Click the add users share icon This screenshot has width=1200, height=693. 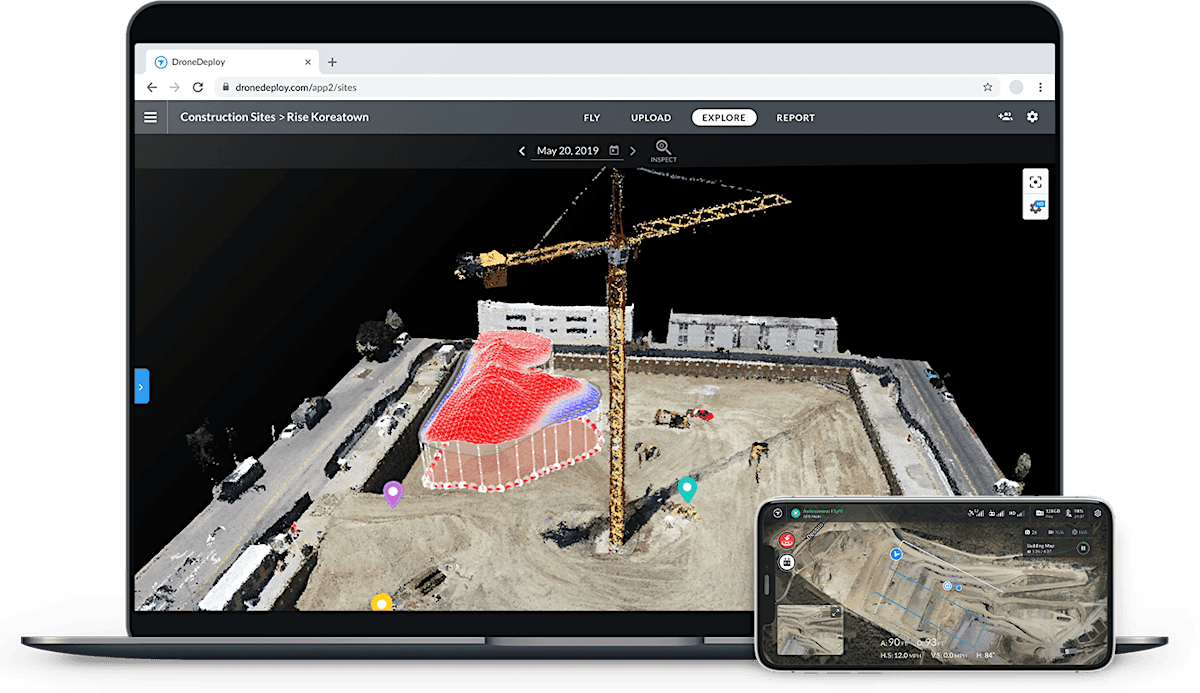[1004, 117]
